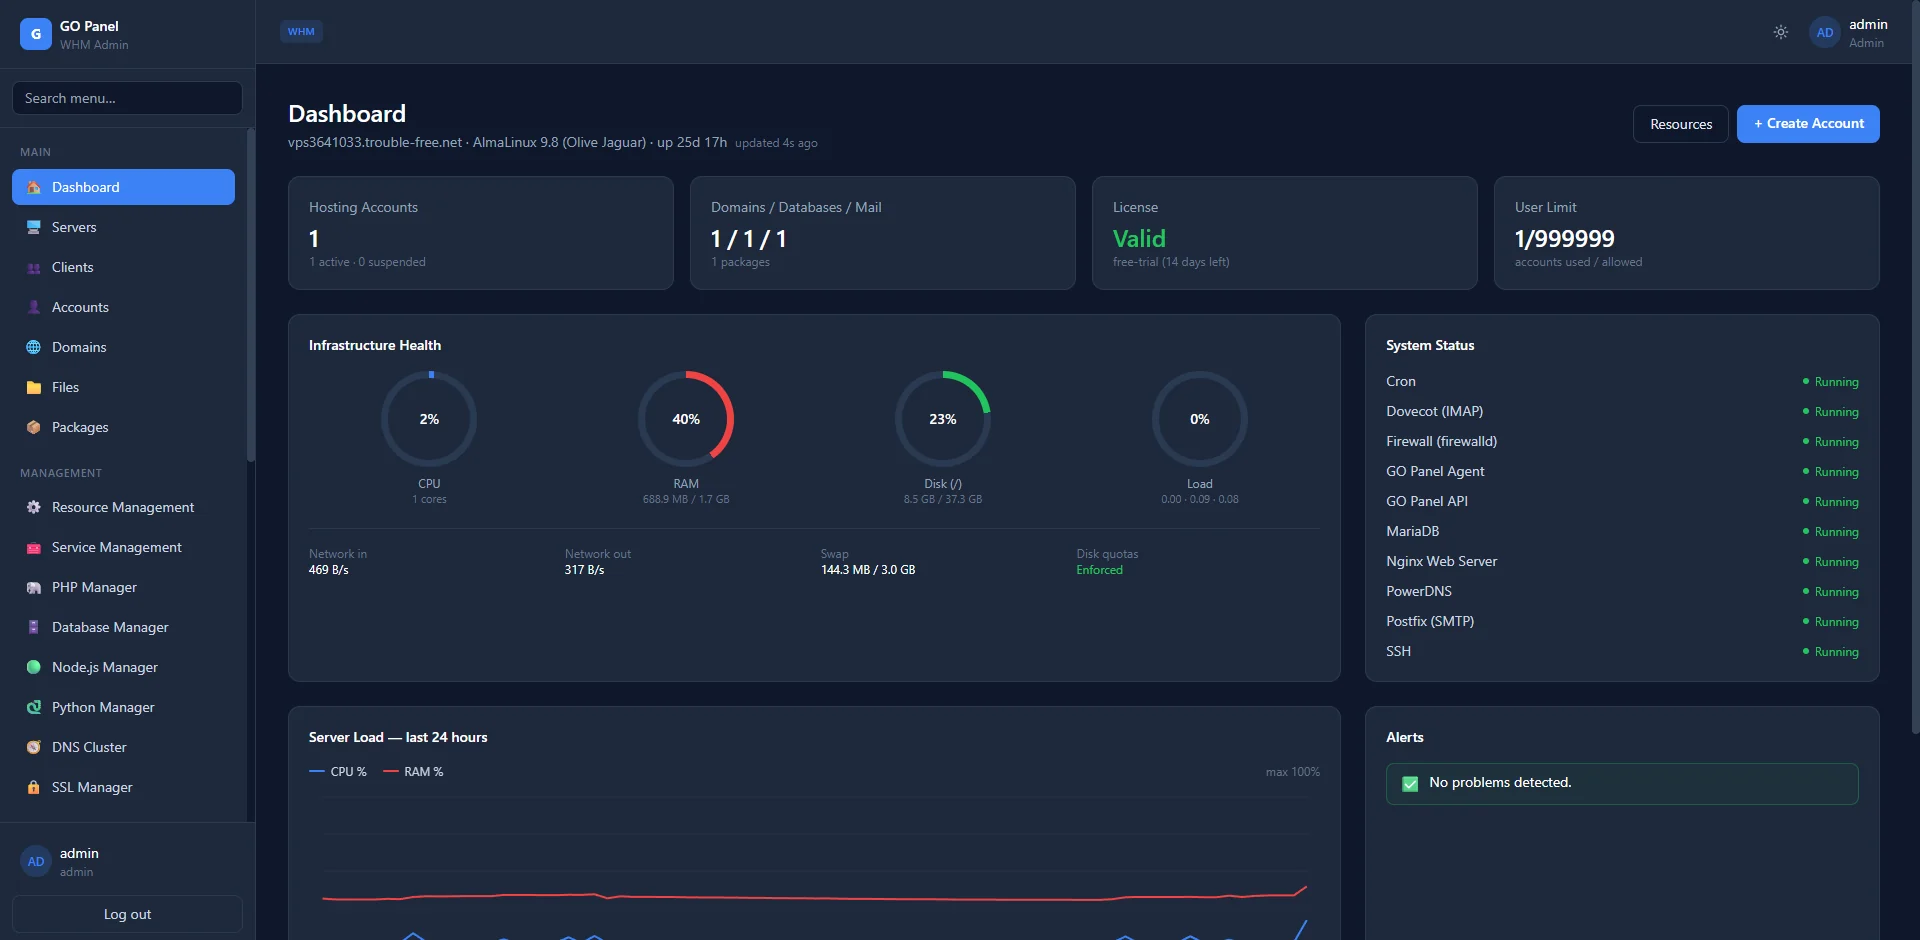Click the RAM % legend entry

click(413, 772)
